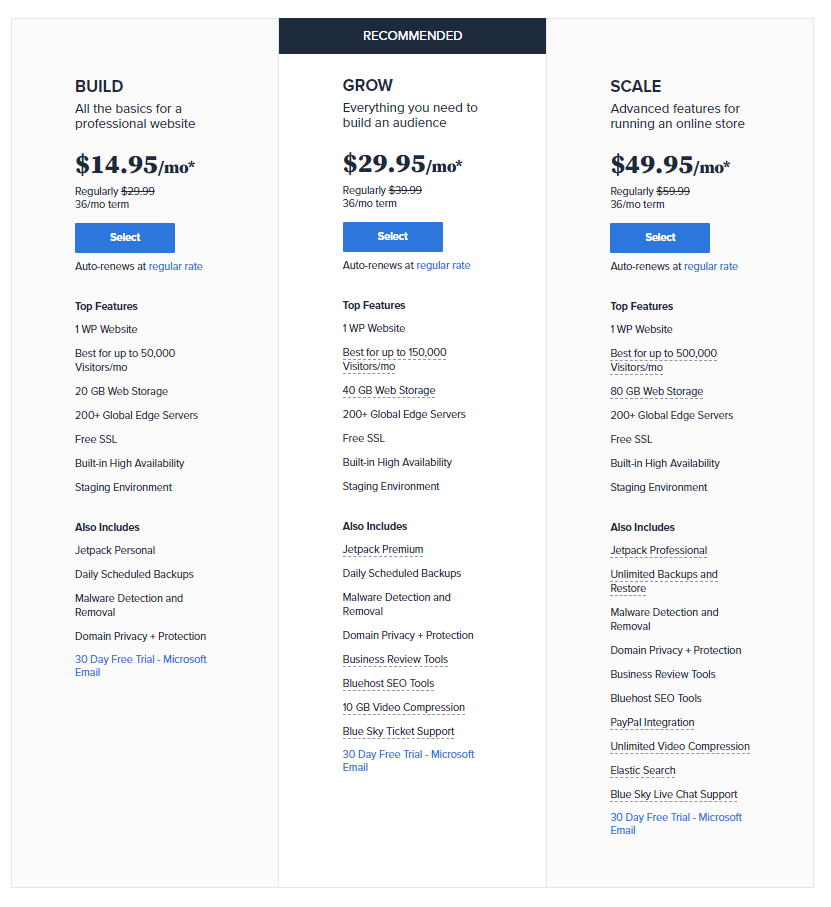Click Jetpack Premium tooltip text
The width and height of the screenshot is (831, 907).
click(383, 550)
